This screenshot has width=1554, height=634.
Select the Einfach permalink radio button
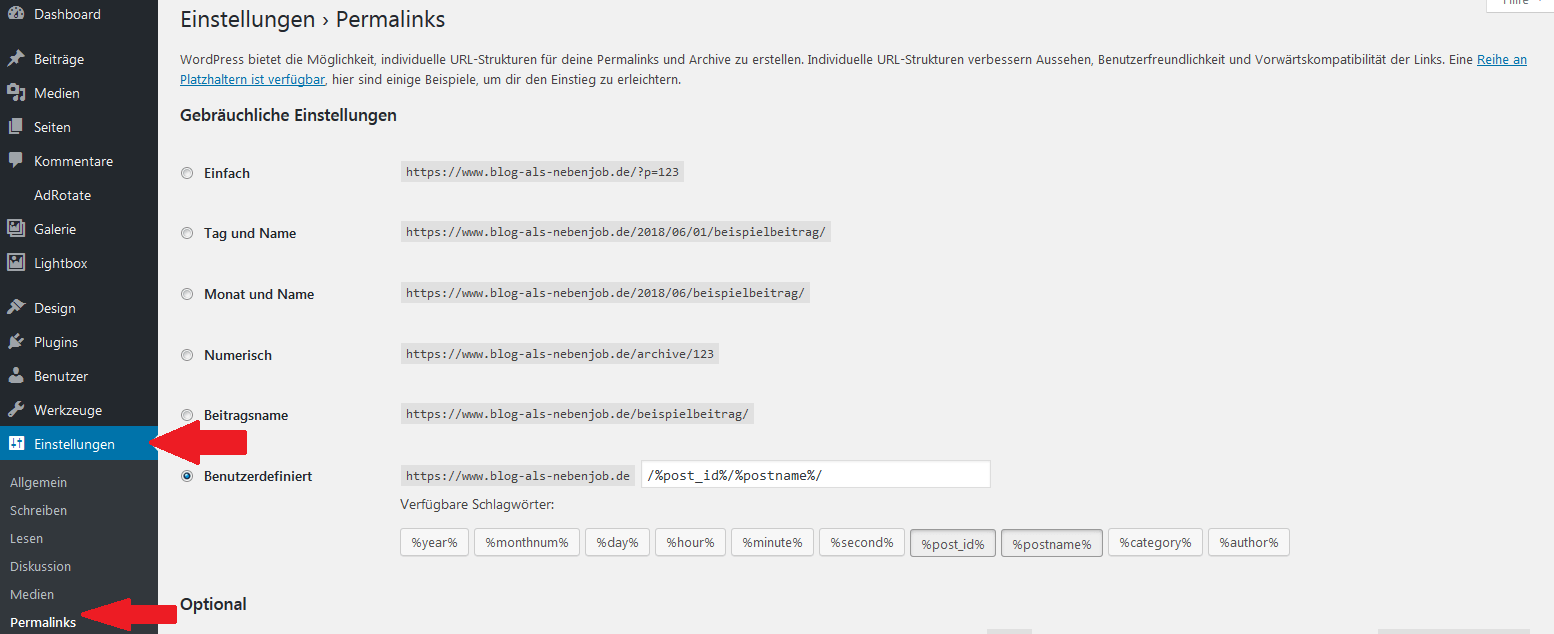point(187,173)
